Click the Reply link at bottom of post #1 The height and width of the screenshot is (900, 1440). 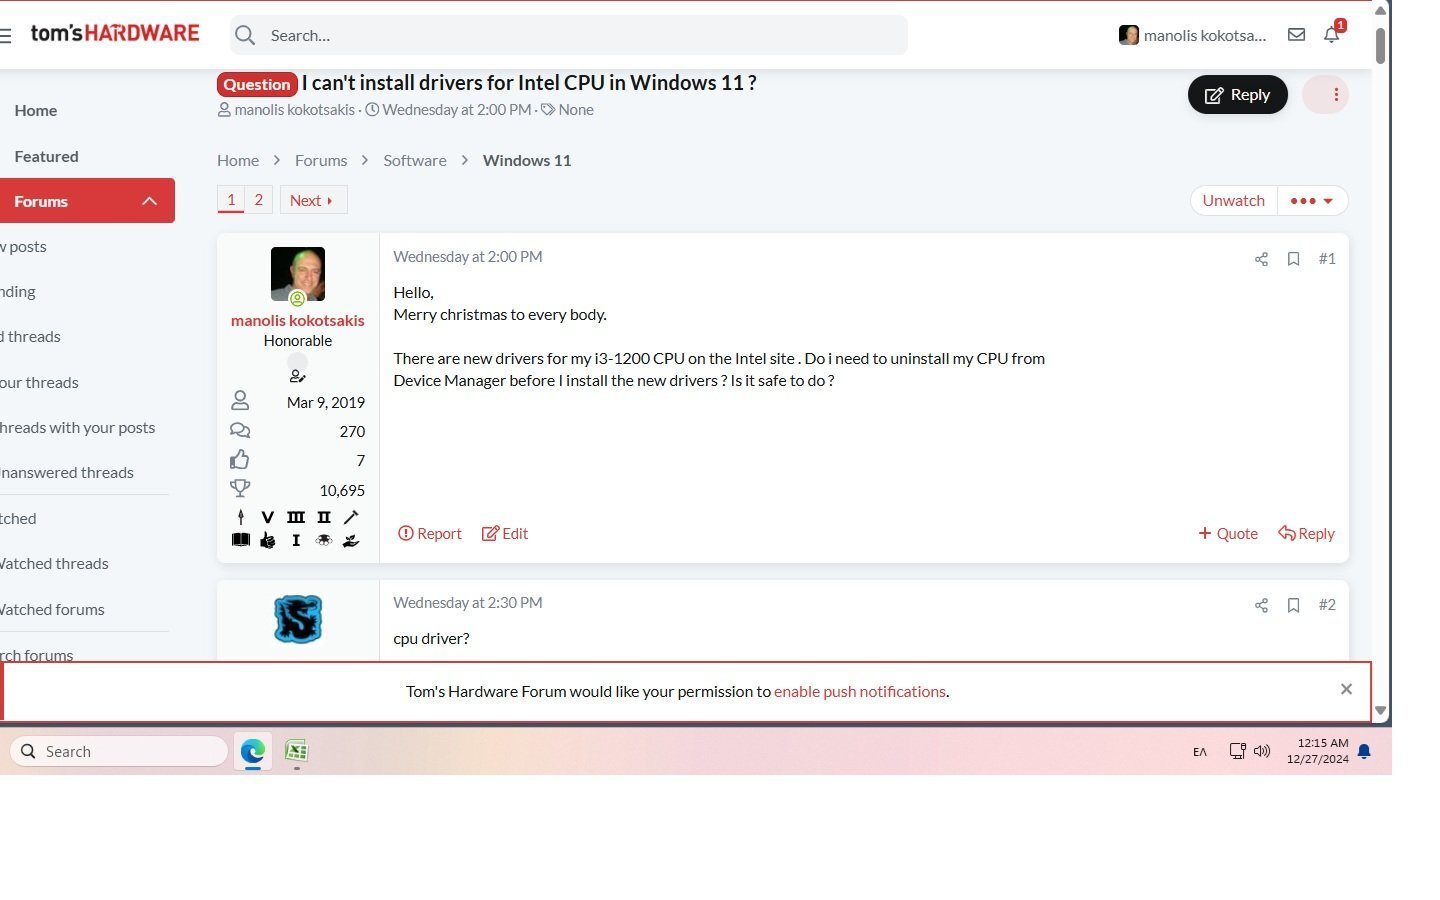pos(1306,534)
